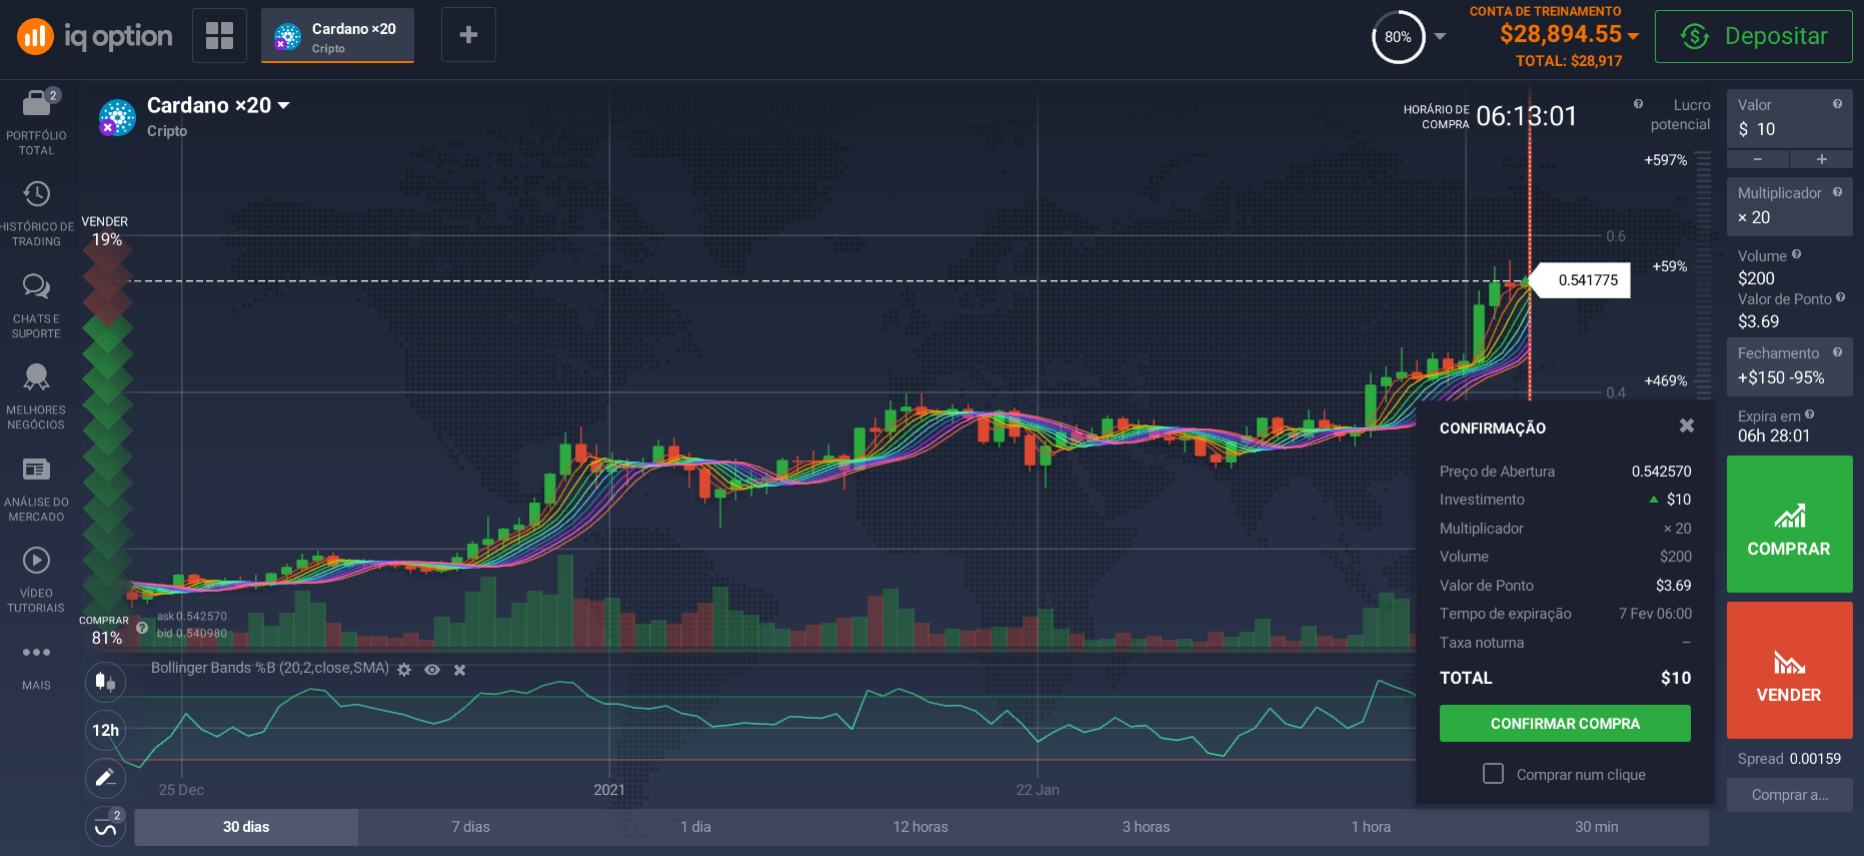Open Multiplicador × 20 selector

1789,206
